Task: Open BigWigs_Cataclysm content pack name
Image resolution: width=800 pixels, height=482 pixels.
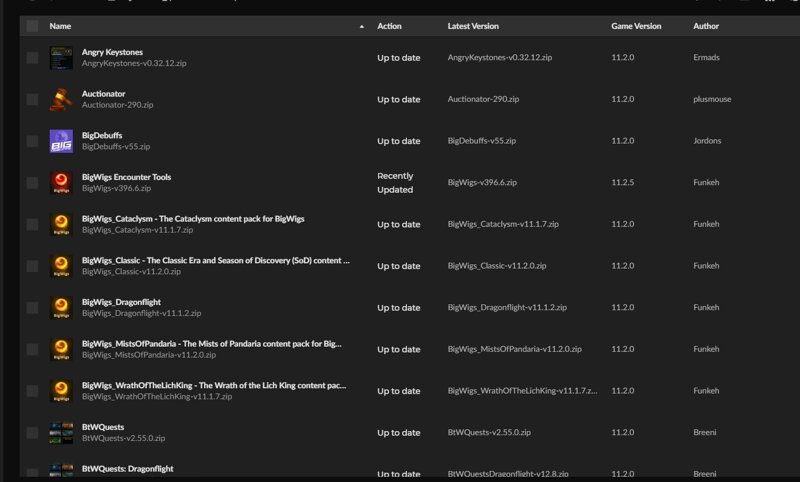Action: [193, 219]
